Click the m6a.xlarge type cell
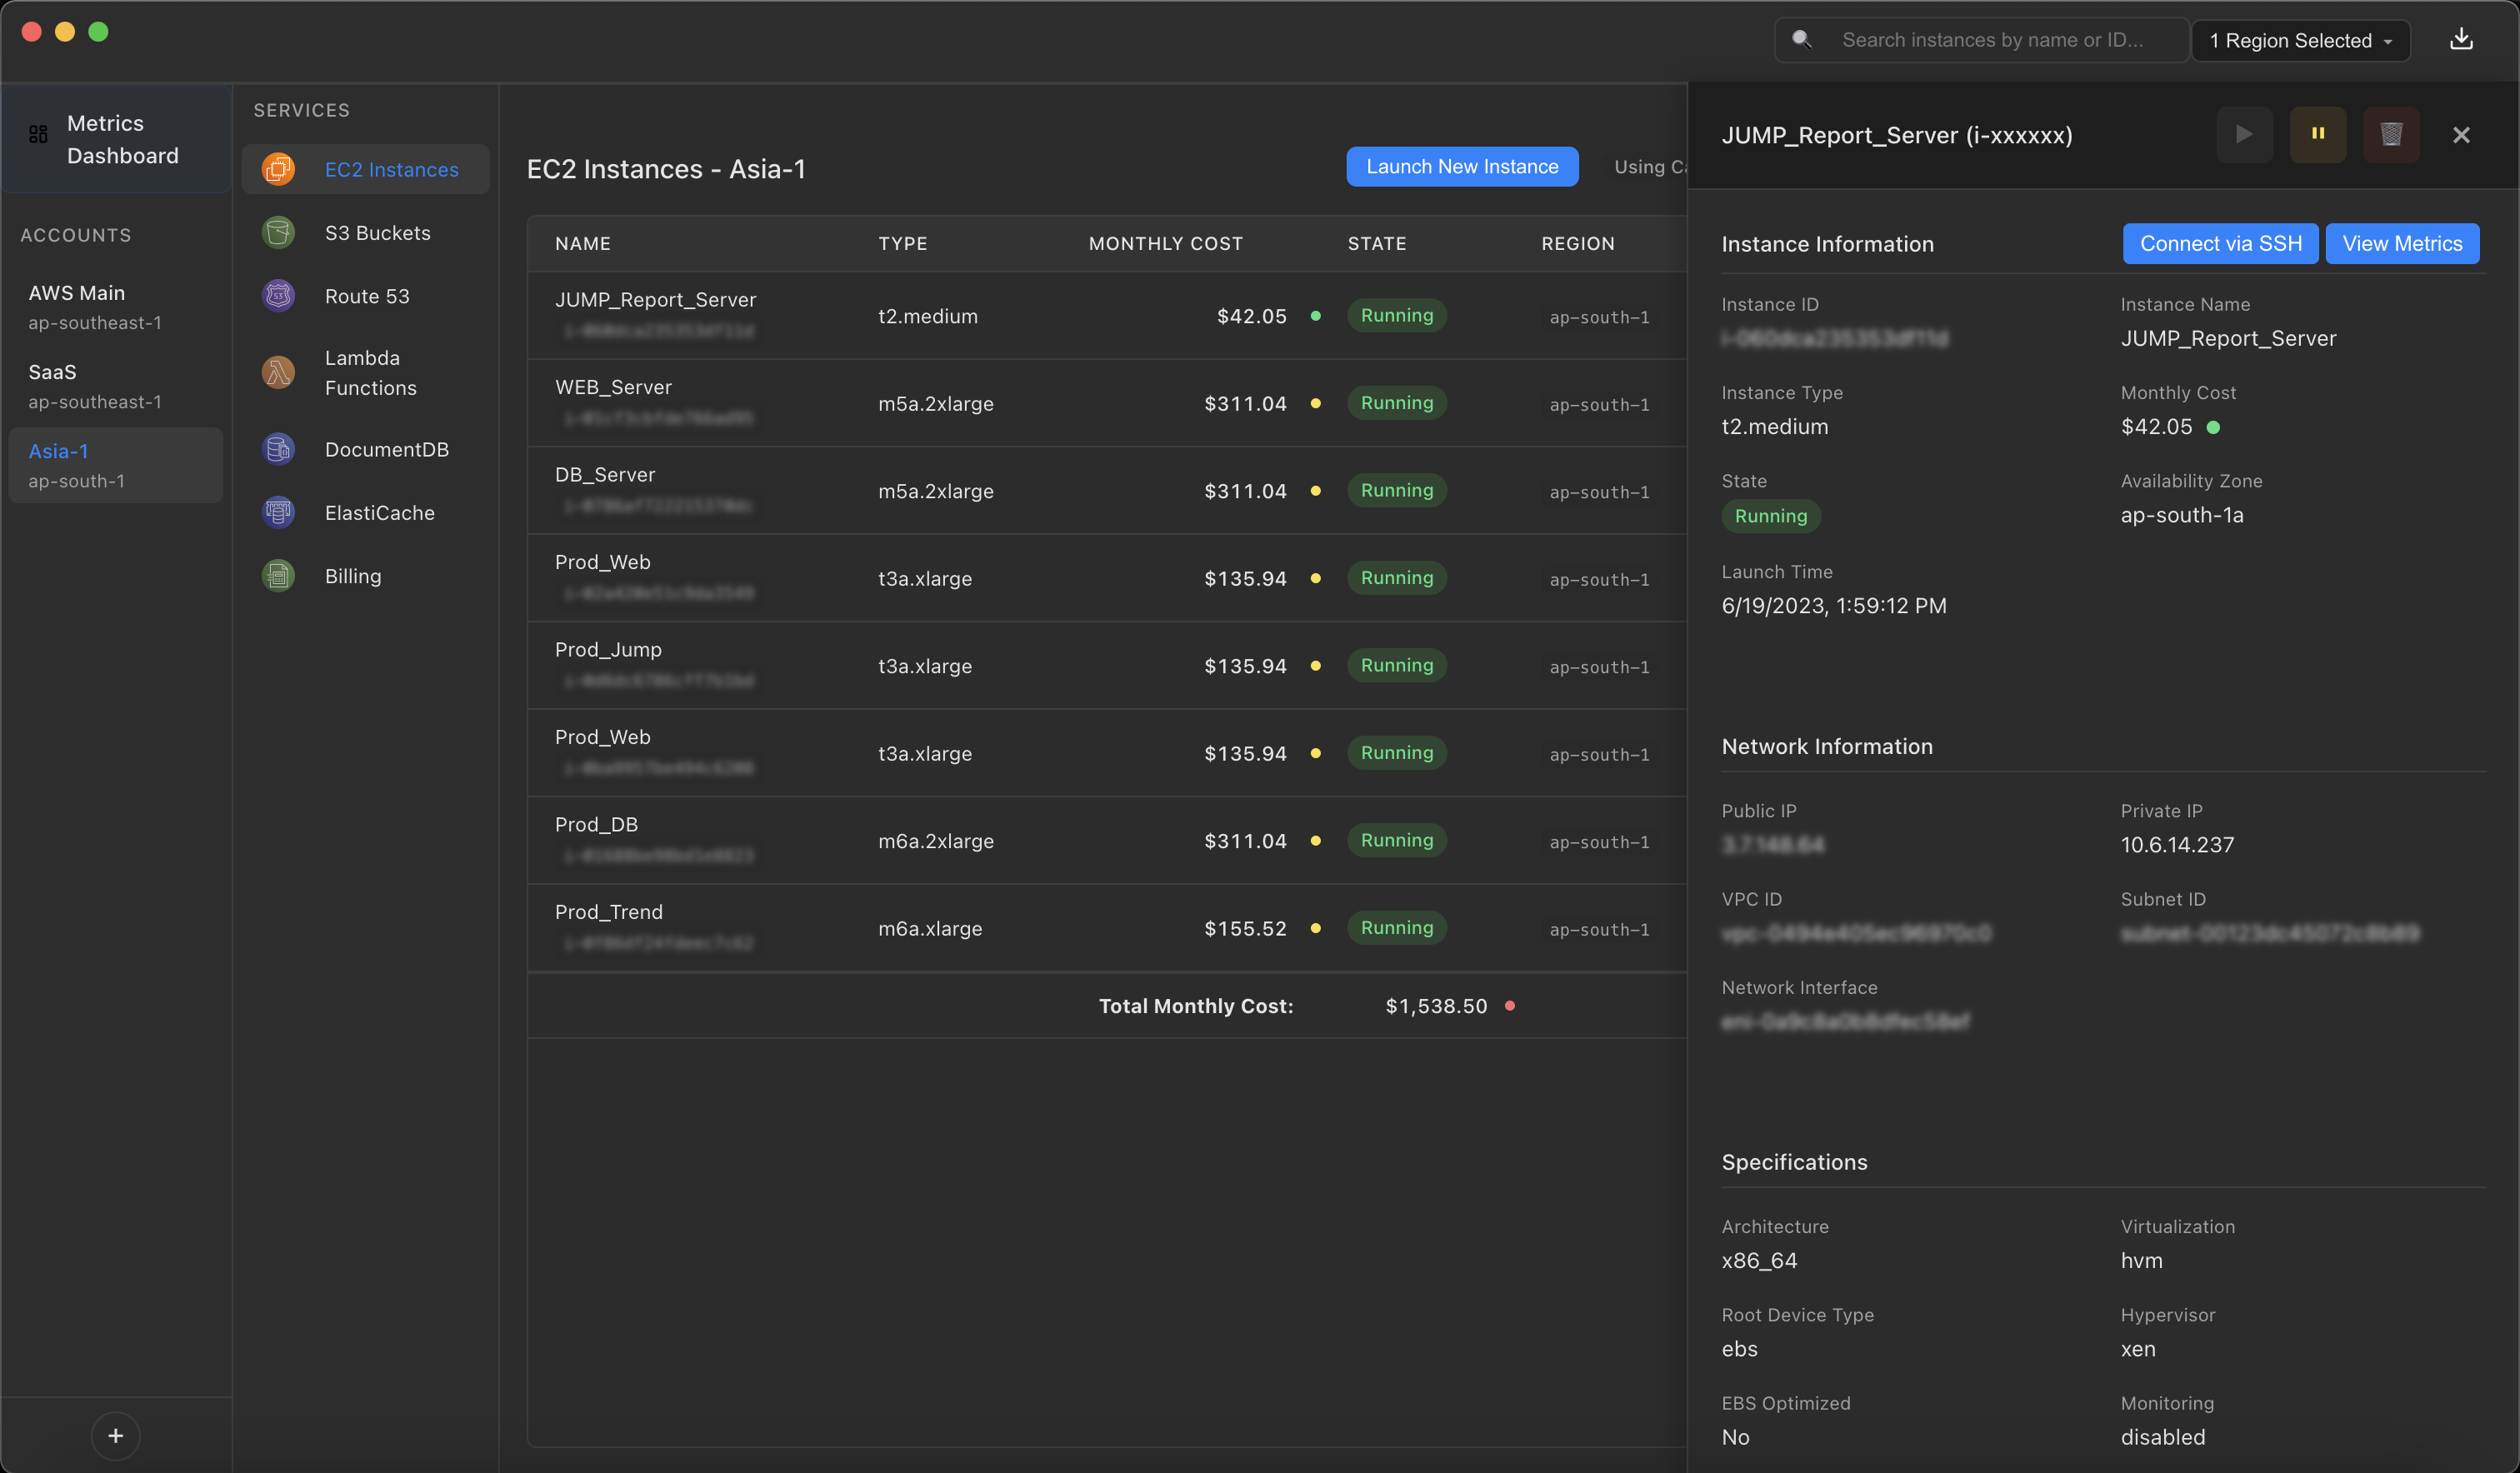This screenshot has height=1473, width=2520. click(930, 928)
